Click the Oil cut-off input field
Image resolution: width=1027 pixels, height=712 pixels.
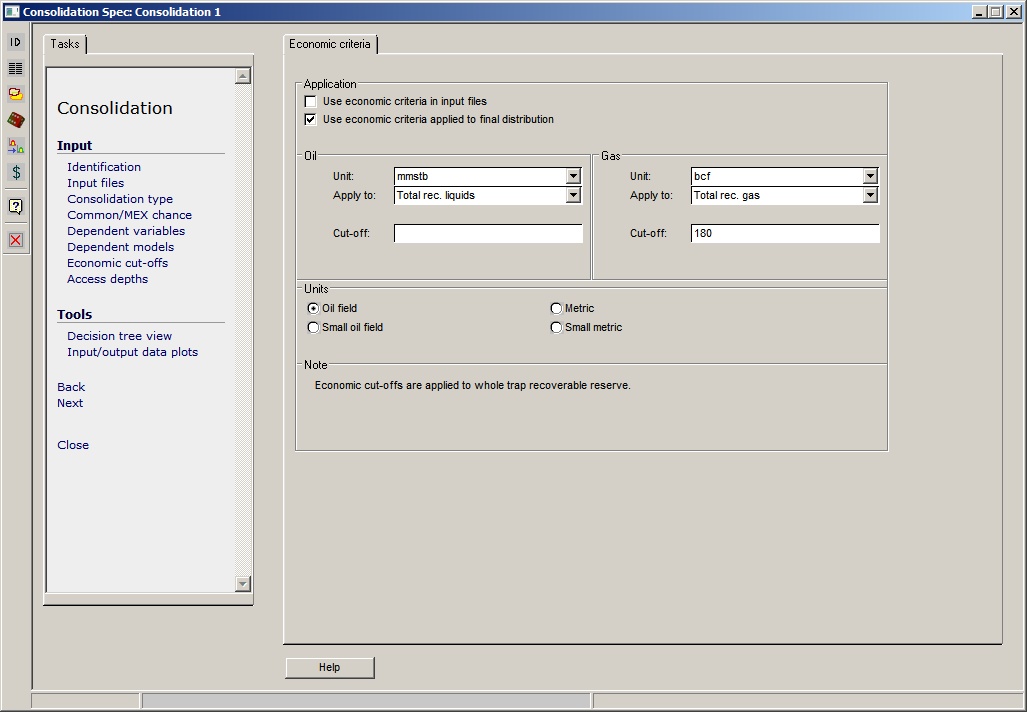[488, 234]
